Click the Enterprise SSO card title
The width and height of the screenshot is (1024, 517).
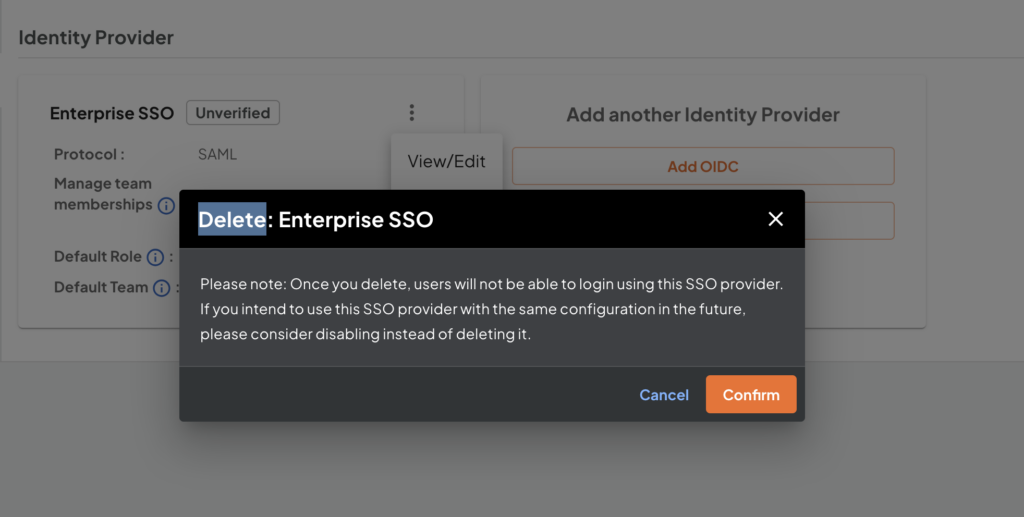[x=112, y=114]
